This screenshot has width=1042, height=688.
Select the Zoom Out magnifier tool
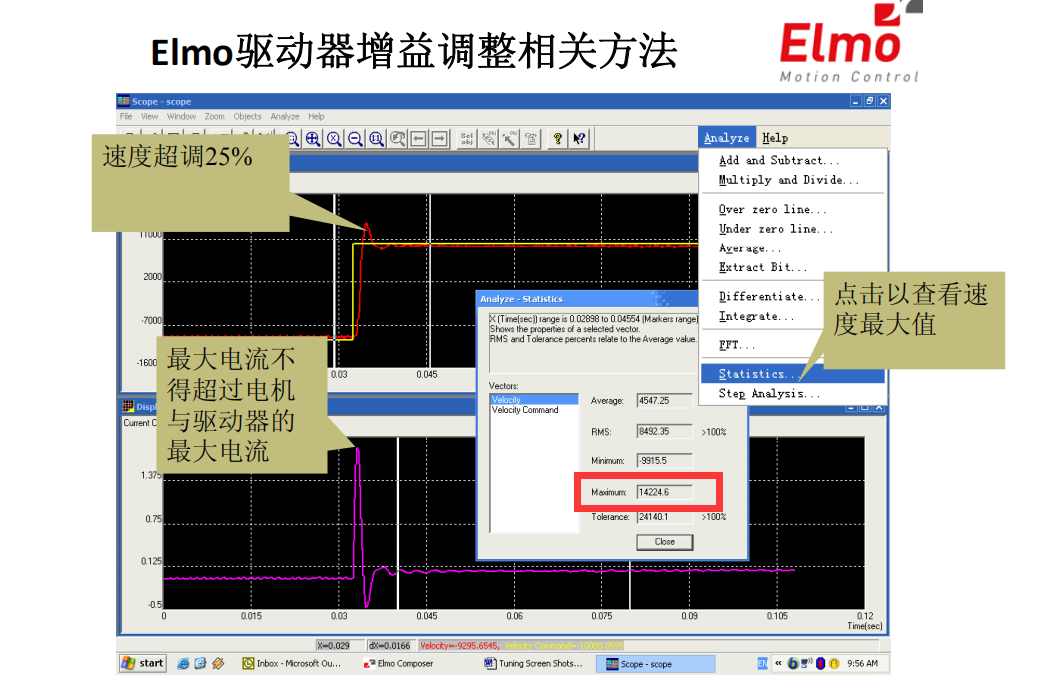pos(353,138)
